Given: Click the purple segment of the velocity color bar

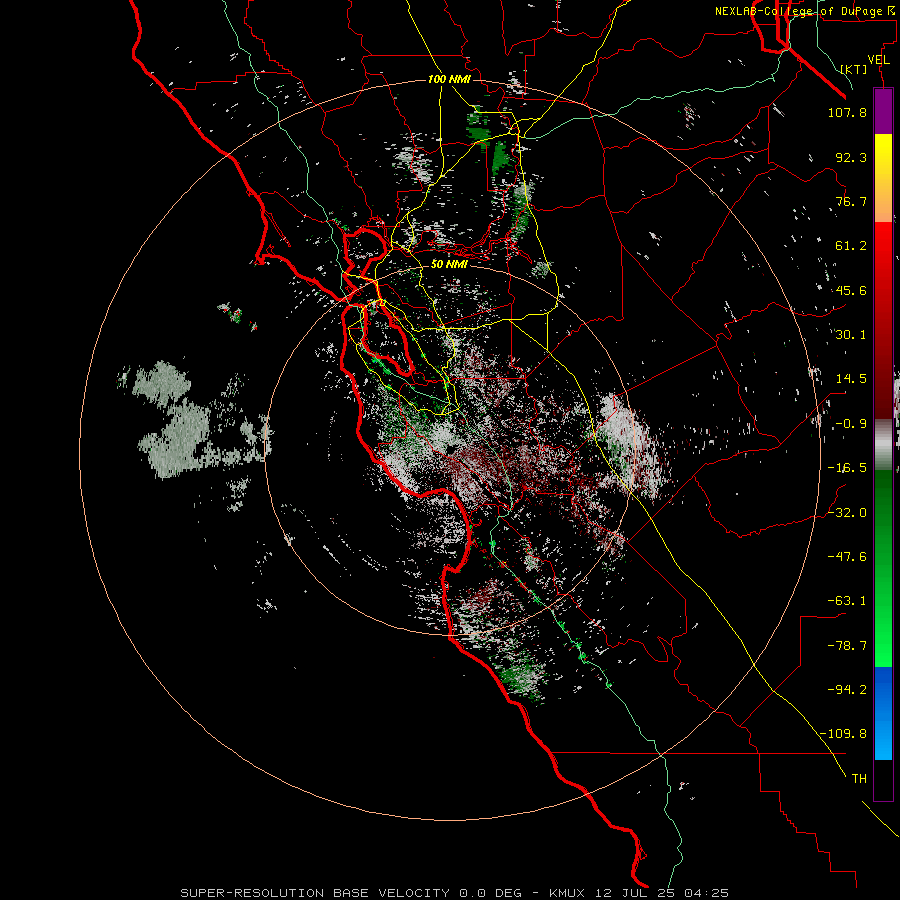Looking at the screenshot, I should point(883,111).
